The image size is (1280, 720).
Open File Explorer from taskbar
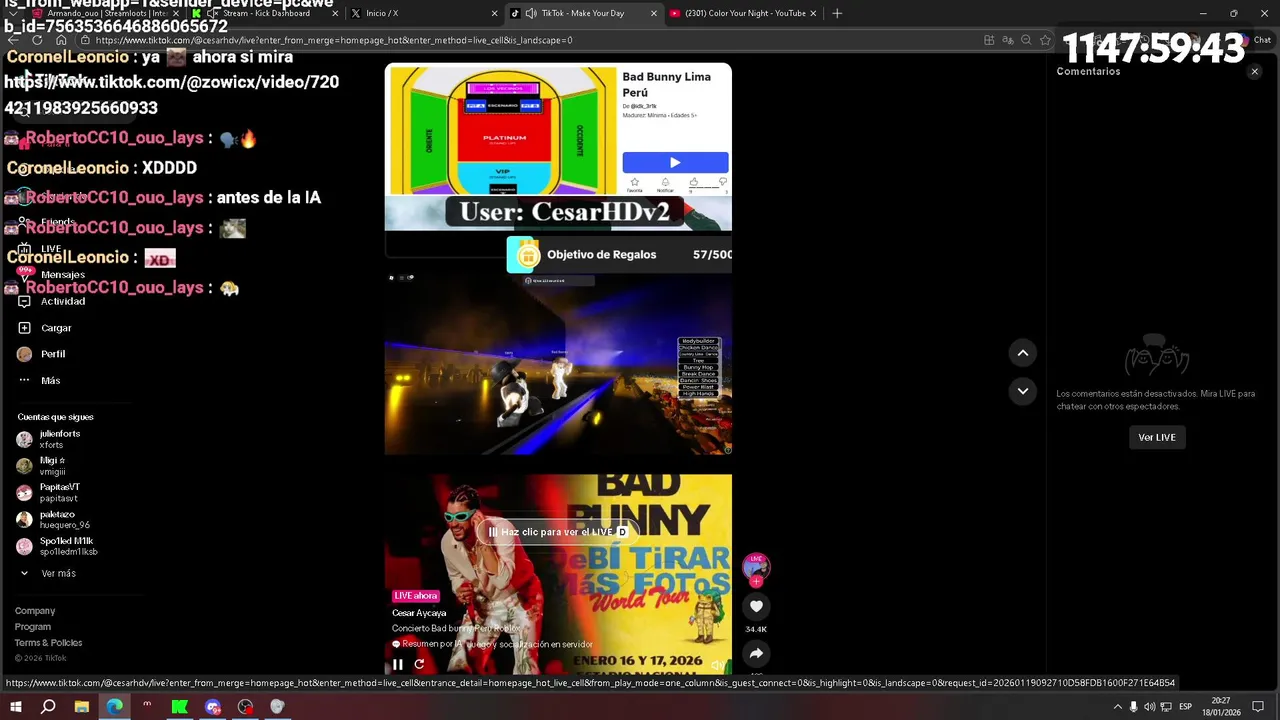point(82,707)
